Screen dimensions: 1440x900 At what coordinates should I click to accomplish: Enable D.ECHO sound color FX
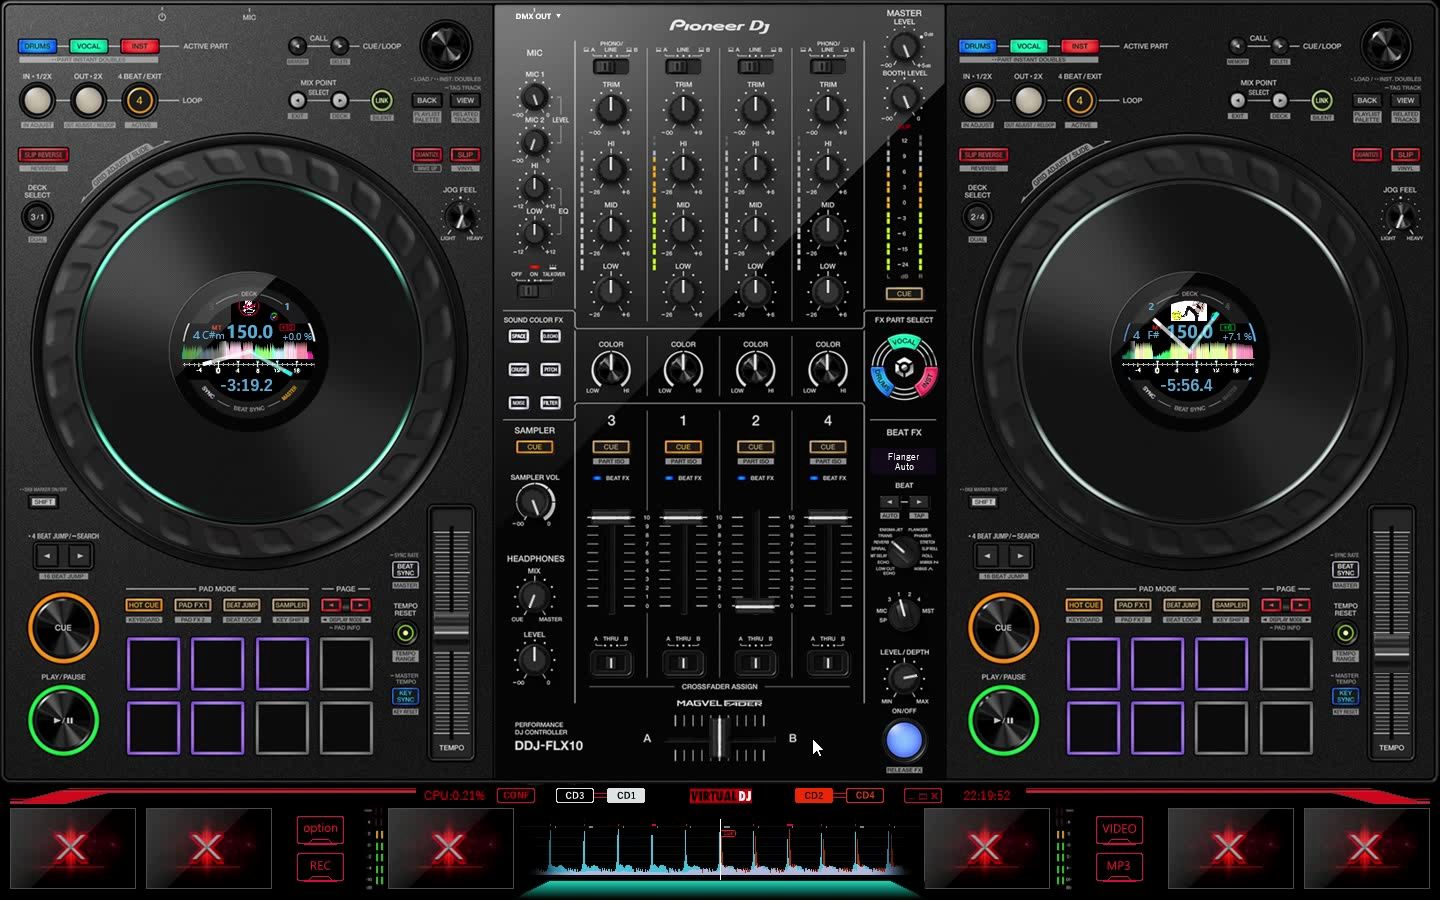click(550, 337)
